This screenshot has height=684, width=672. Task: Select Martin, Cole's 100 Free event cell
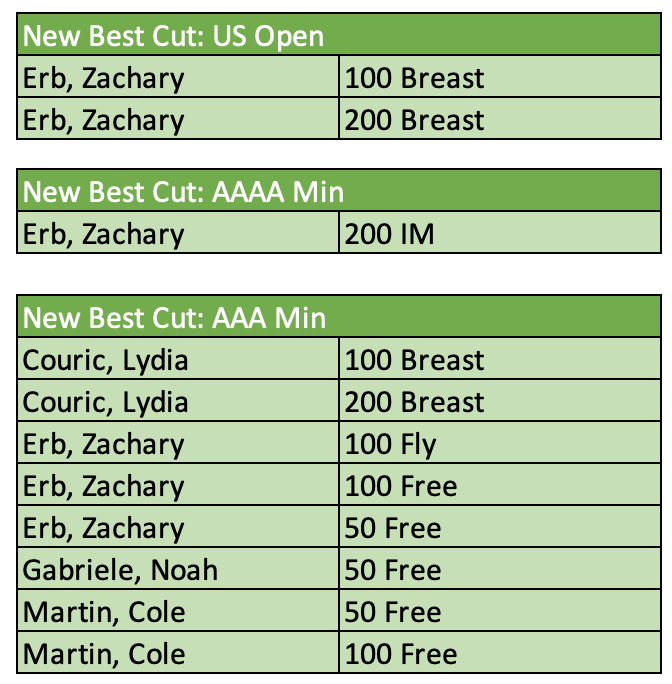click(x=400, y=654)
